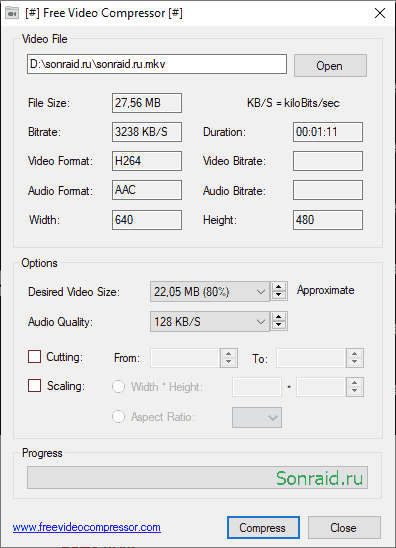Click the Cutting To time field
This screenshot has height=548, width=396.
[310, 358]
